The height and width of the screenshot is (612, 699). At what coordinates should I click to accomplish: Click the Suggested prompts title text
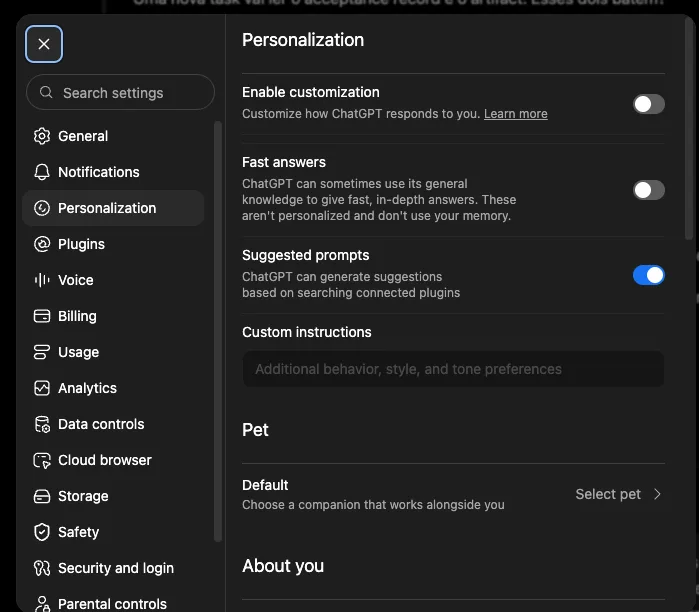tap(305, 255)
